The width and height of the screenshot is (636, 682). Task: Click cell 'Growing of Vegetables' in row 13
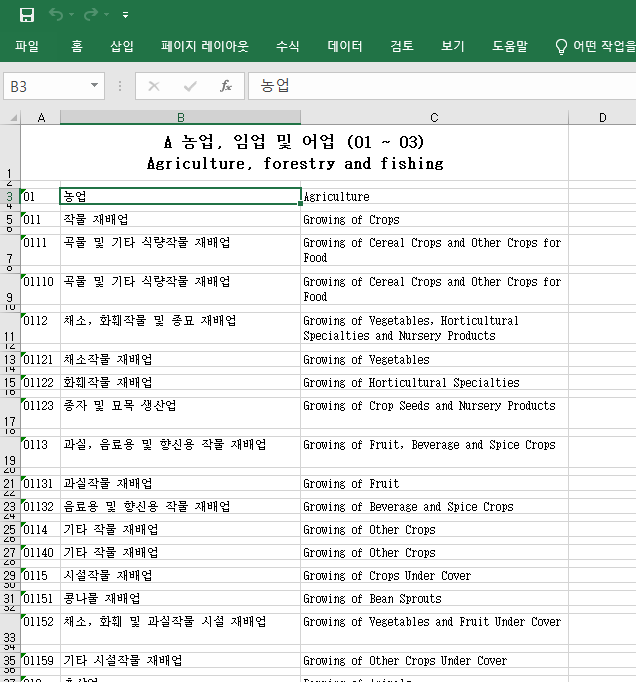(x=434, y=359)
